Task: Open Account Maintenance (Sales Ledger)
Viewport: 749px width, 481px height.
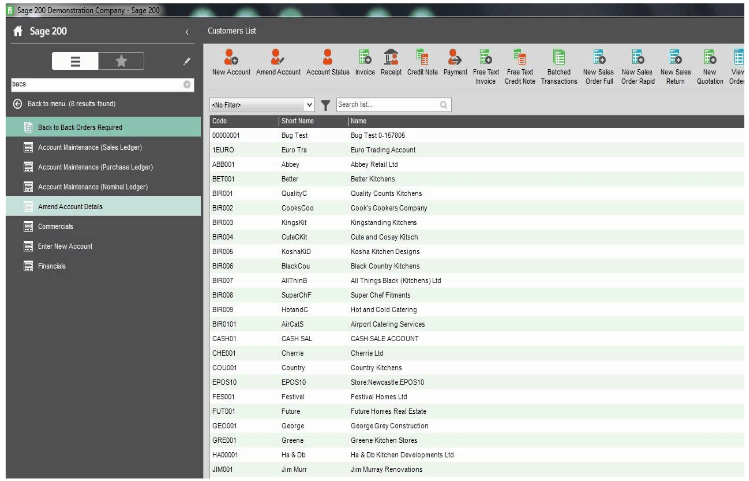Action: pyautogui.click(x=104, y=148)
